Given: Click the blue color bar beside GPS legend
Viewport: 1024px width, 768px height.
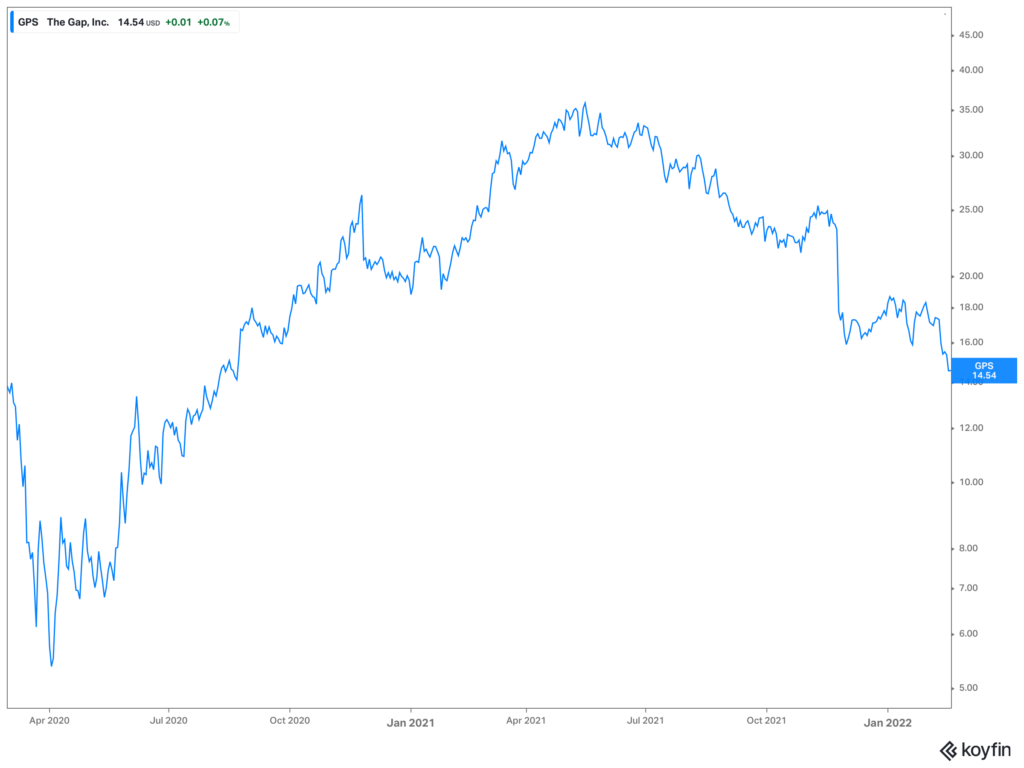Looking at the screenshot, I should [x=12, y=22].
